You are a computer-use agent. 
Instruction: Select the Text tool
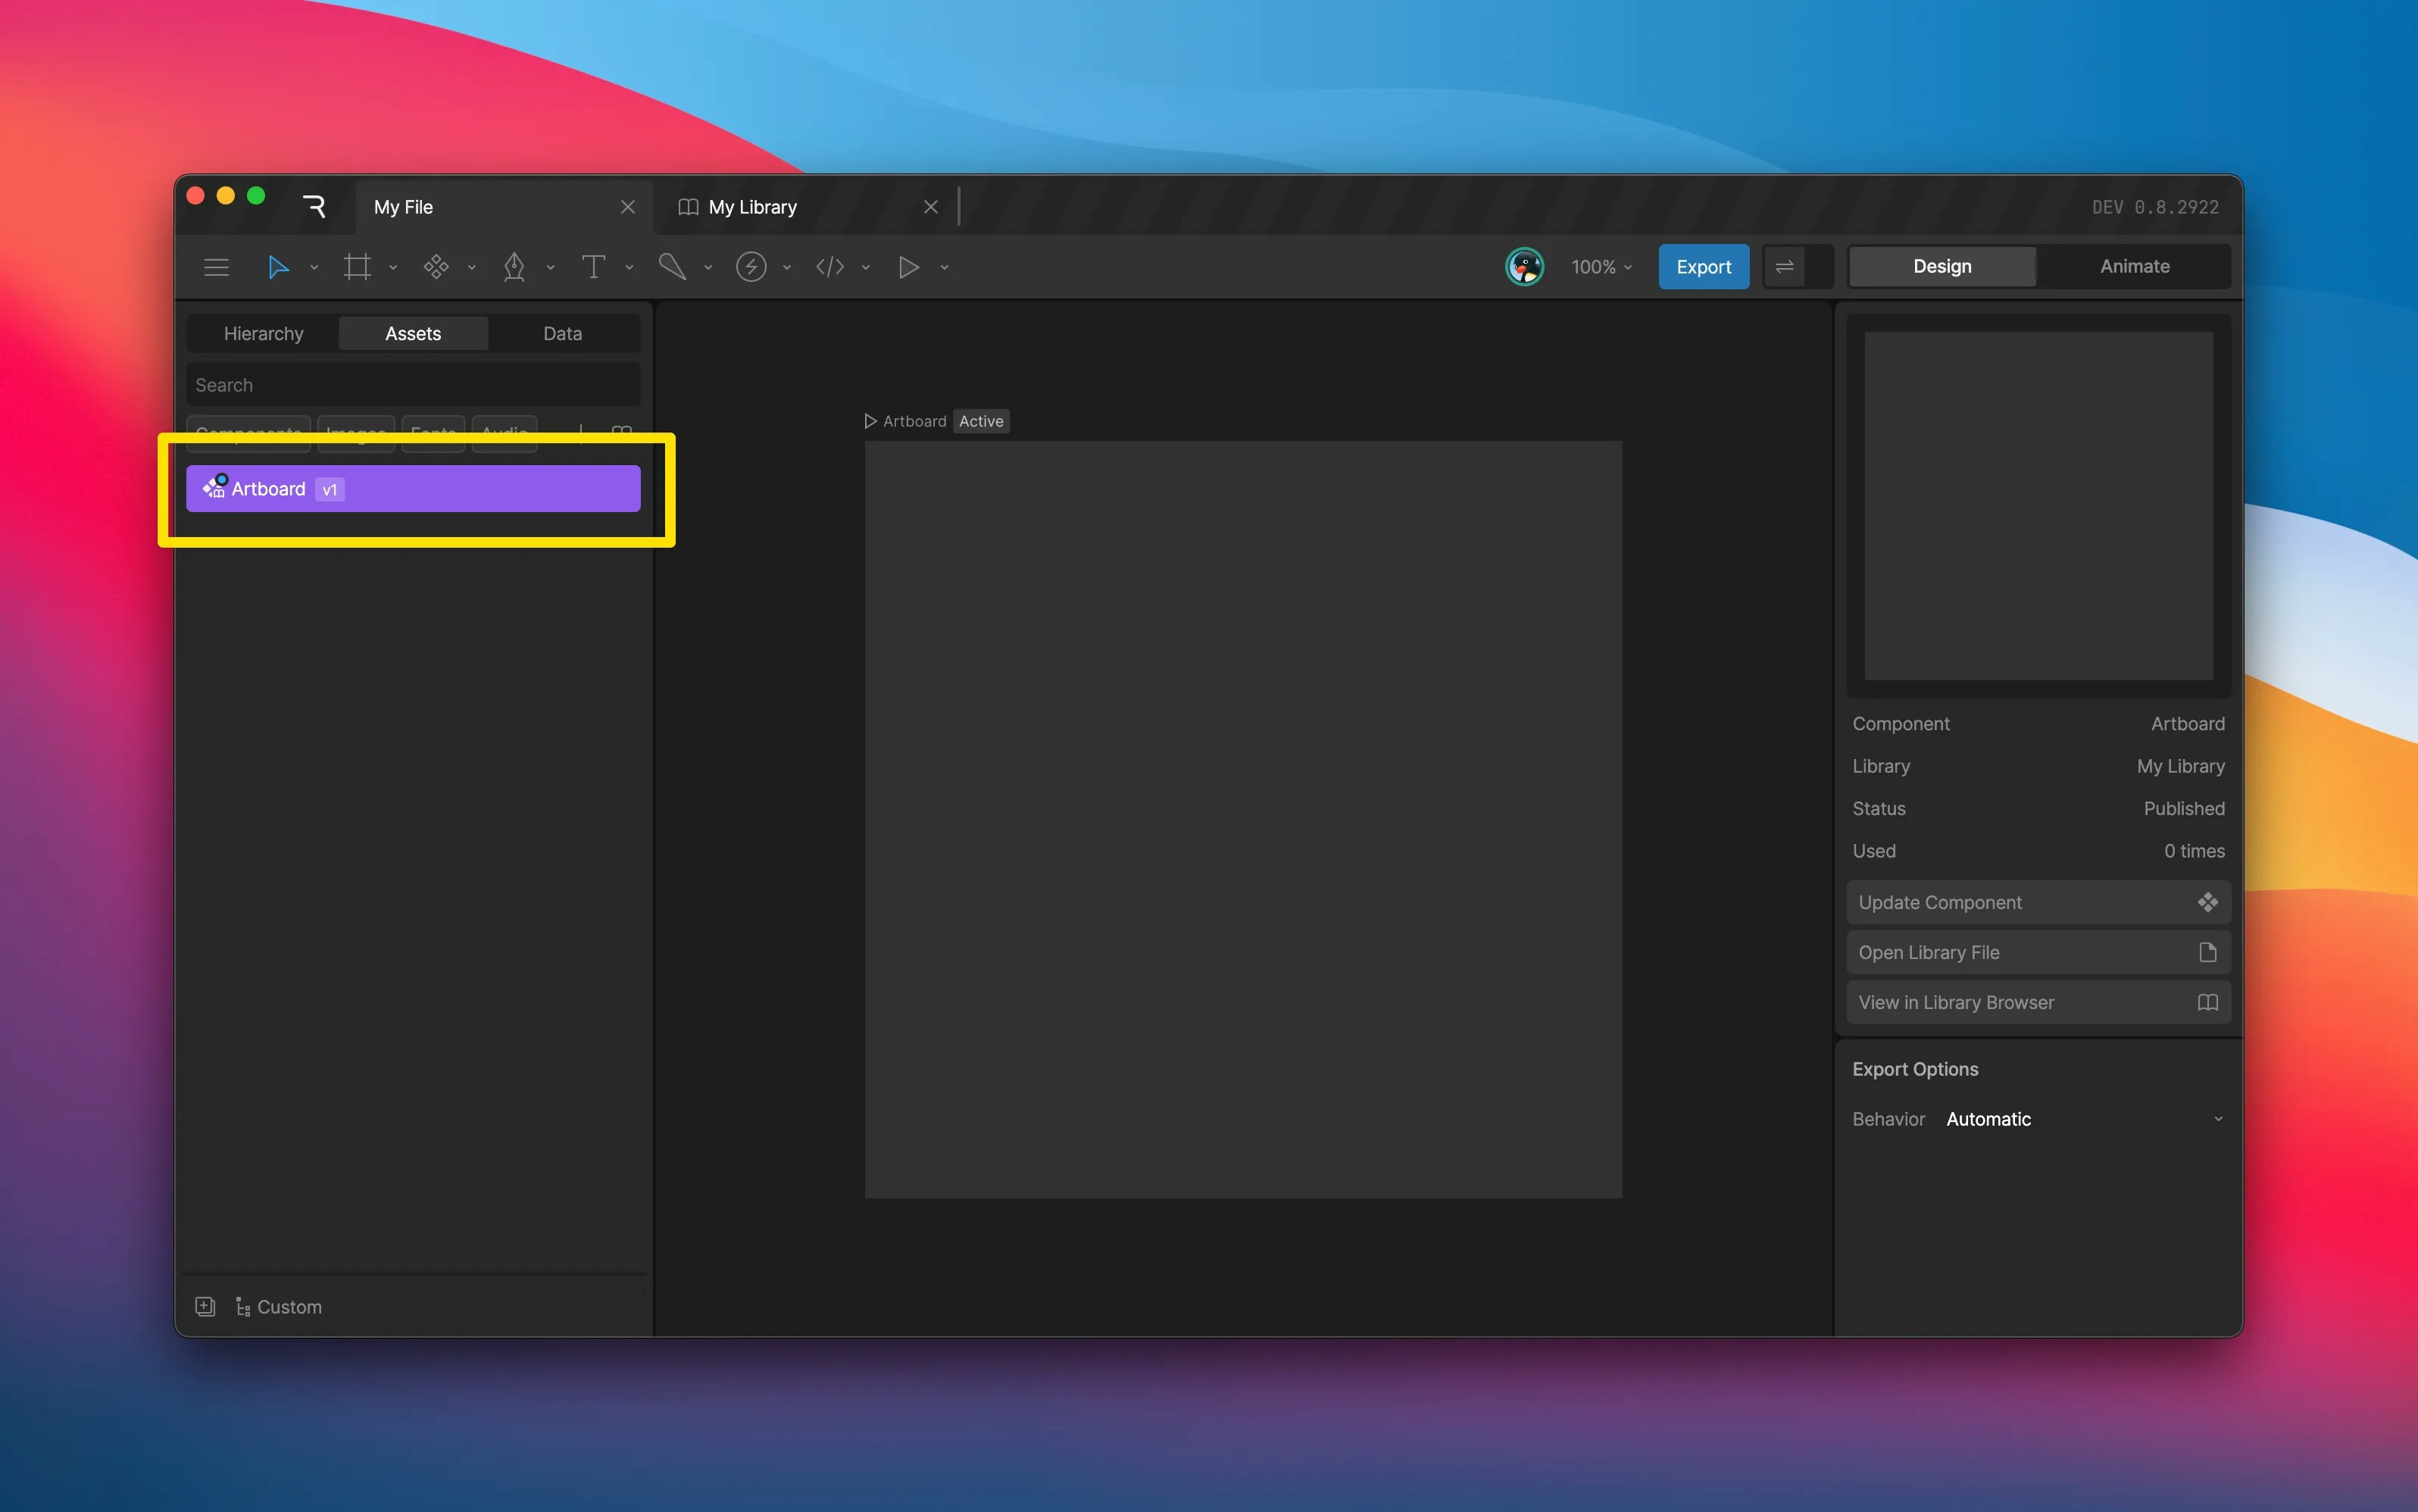(593, 267)
